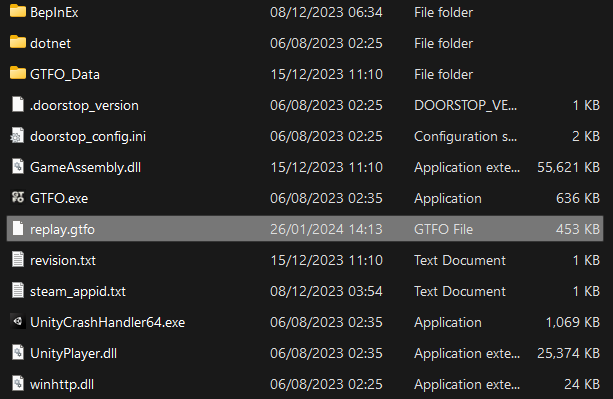613x399 pixels.
Task: Click the winhttp.dll file icon
Action: click(x=18, y=383)
